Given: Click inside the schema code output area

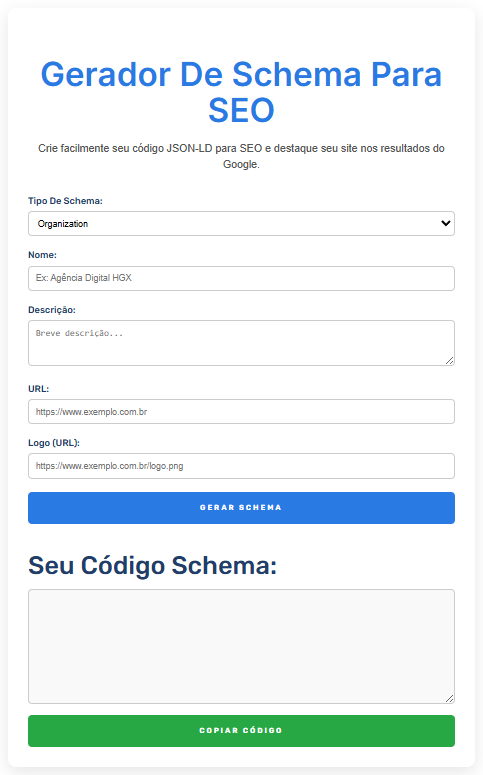Looking at the screenshot, I should click(x=241, y=646).
